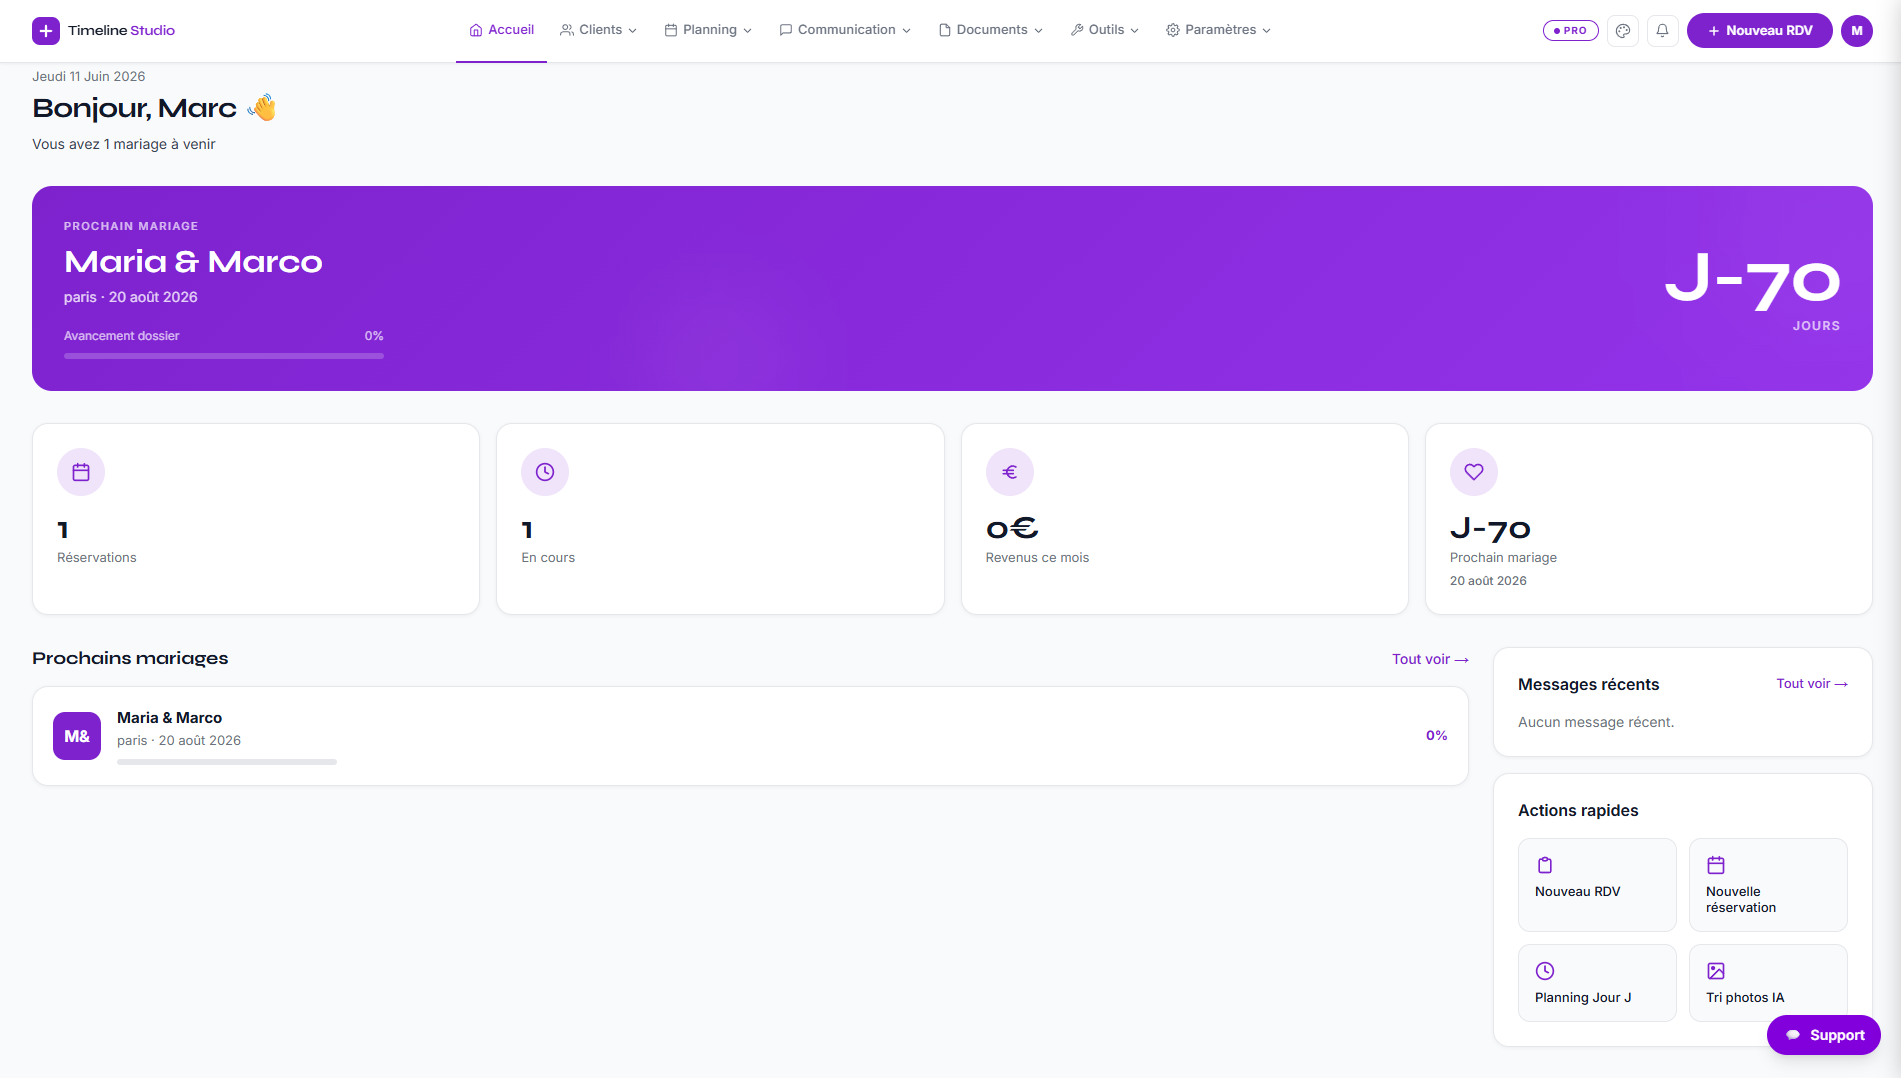Click the 0% value in Maria & Marco row
1901x1078 pixels.
[1437, 736]
